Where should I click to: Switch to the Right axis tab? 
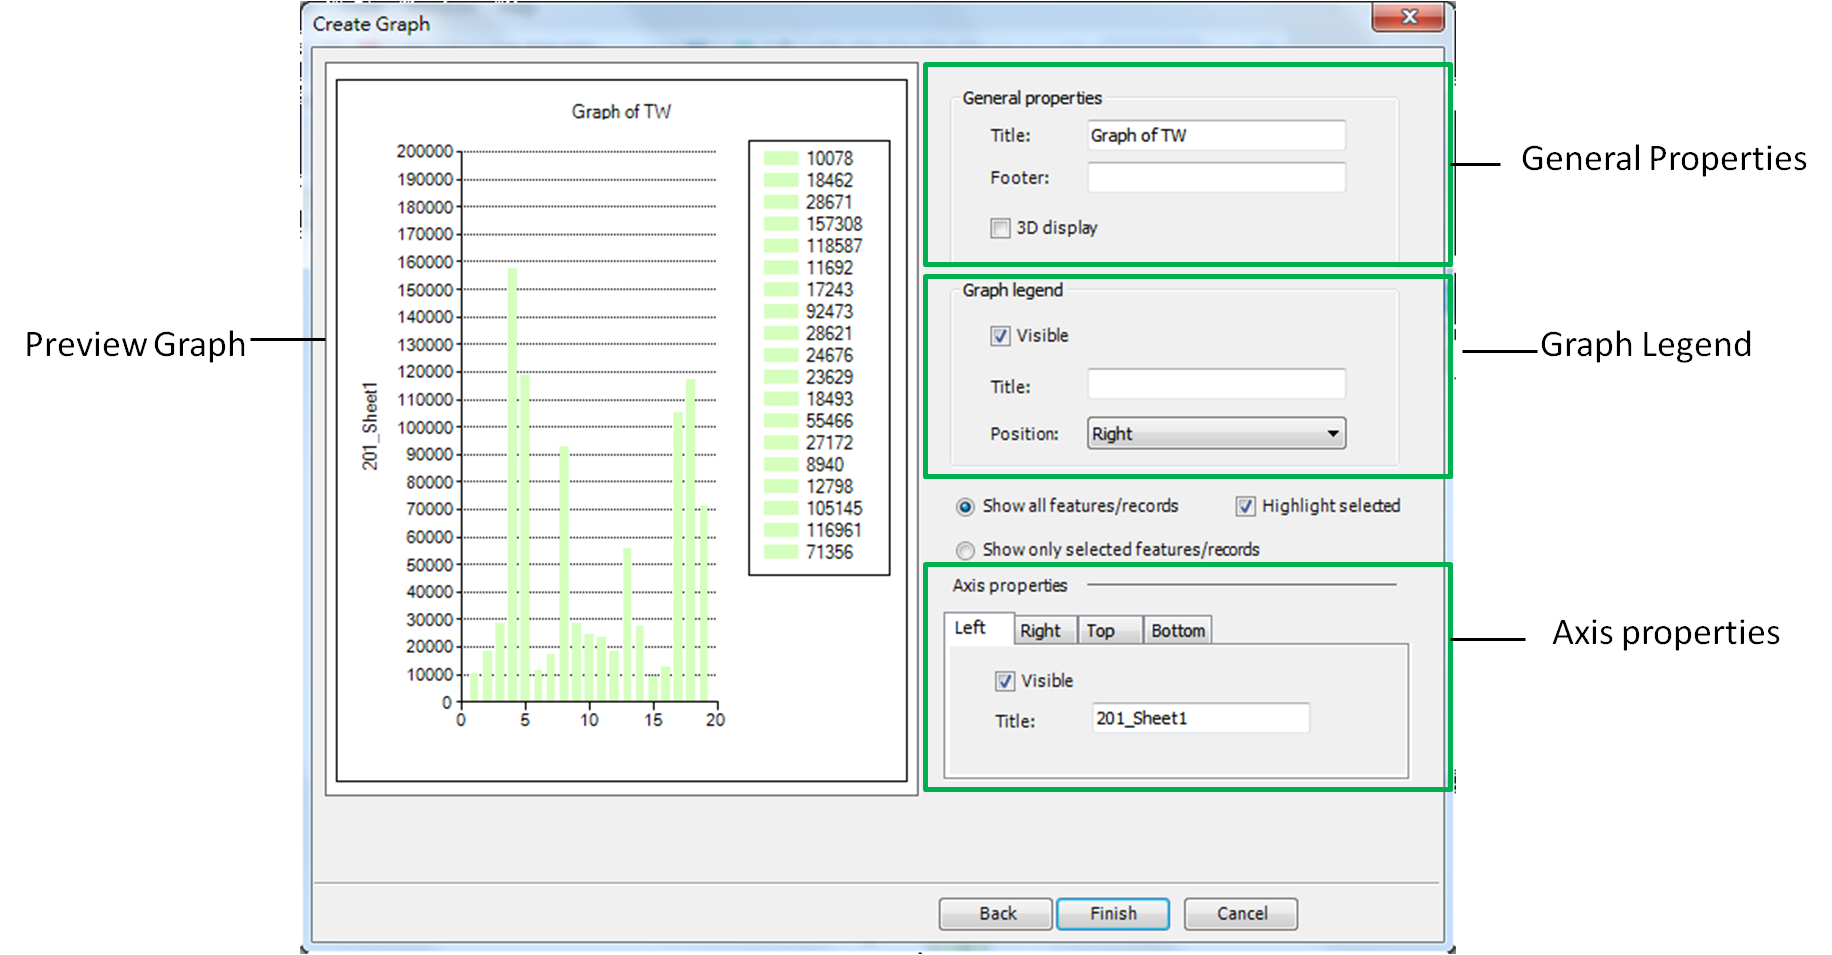pos(1040,631)
